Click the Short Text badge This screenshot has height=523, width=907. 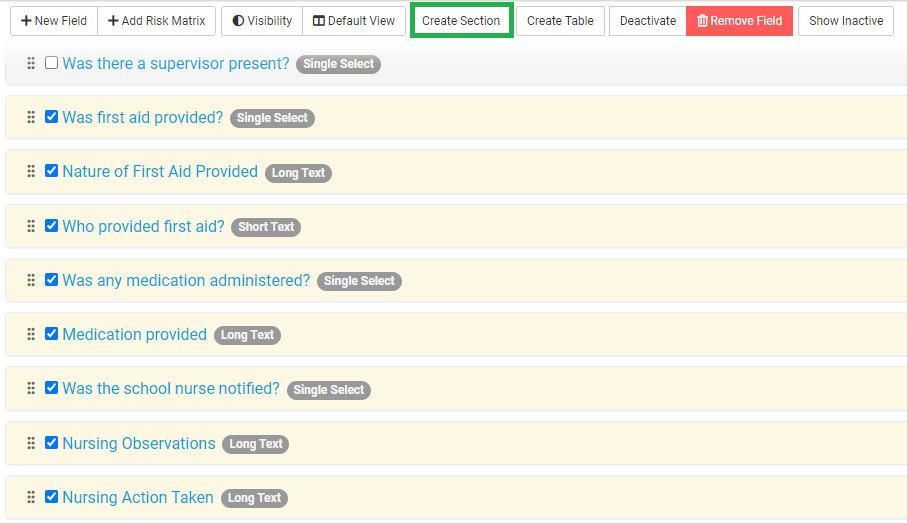click(266, 227)
